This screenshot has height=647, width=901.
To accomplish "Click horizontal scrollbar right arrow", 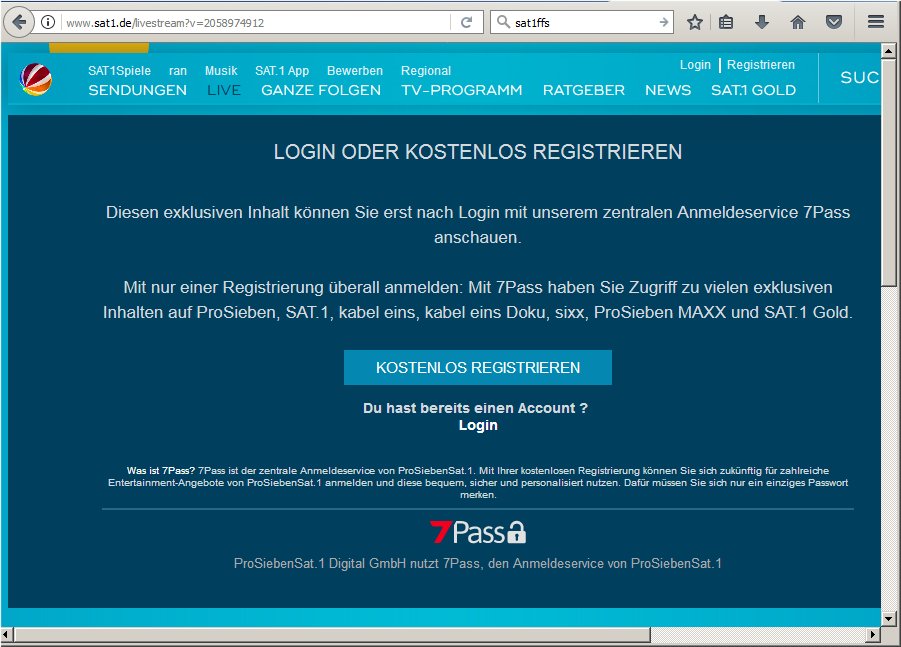I will (x=873, y=635).
